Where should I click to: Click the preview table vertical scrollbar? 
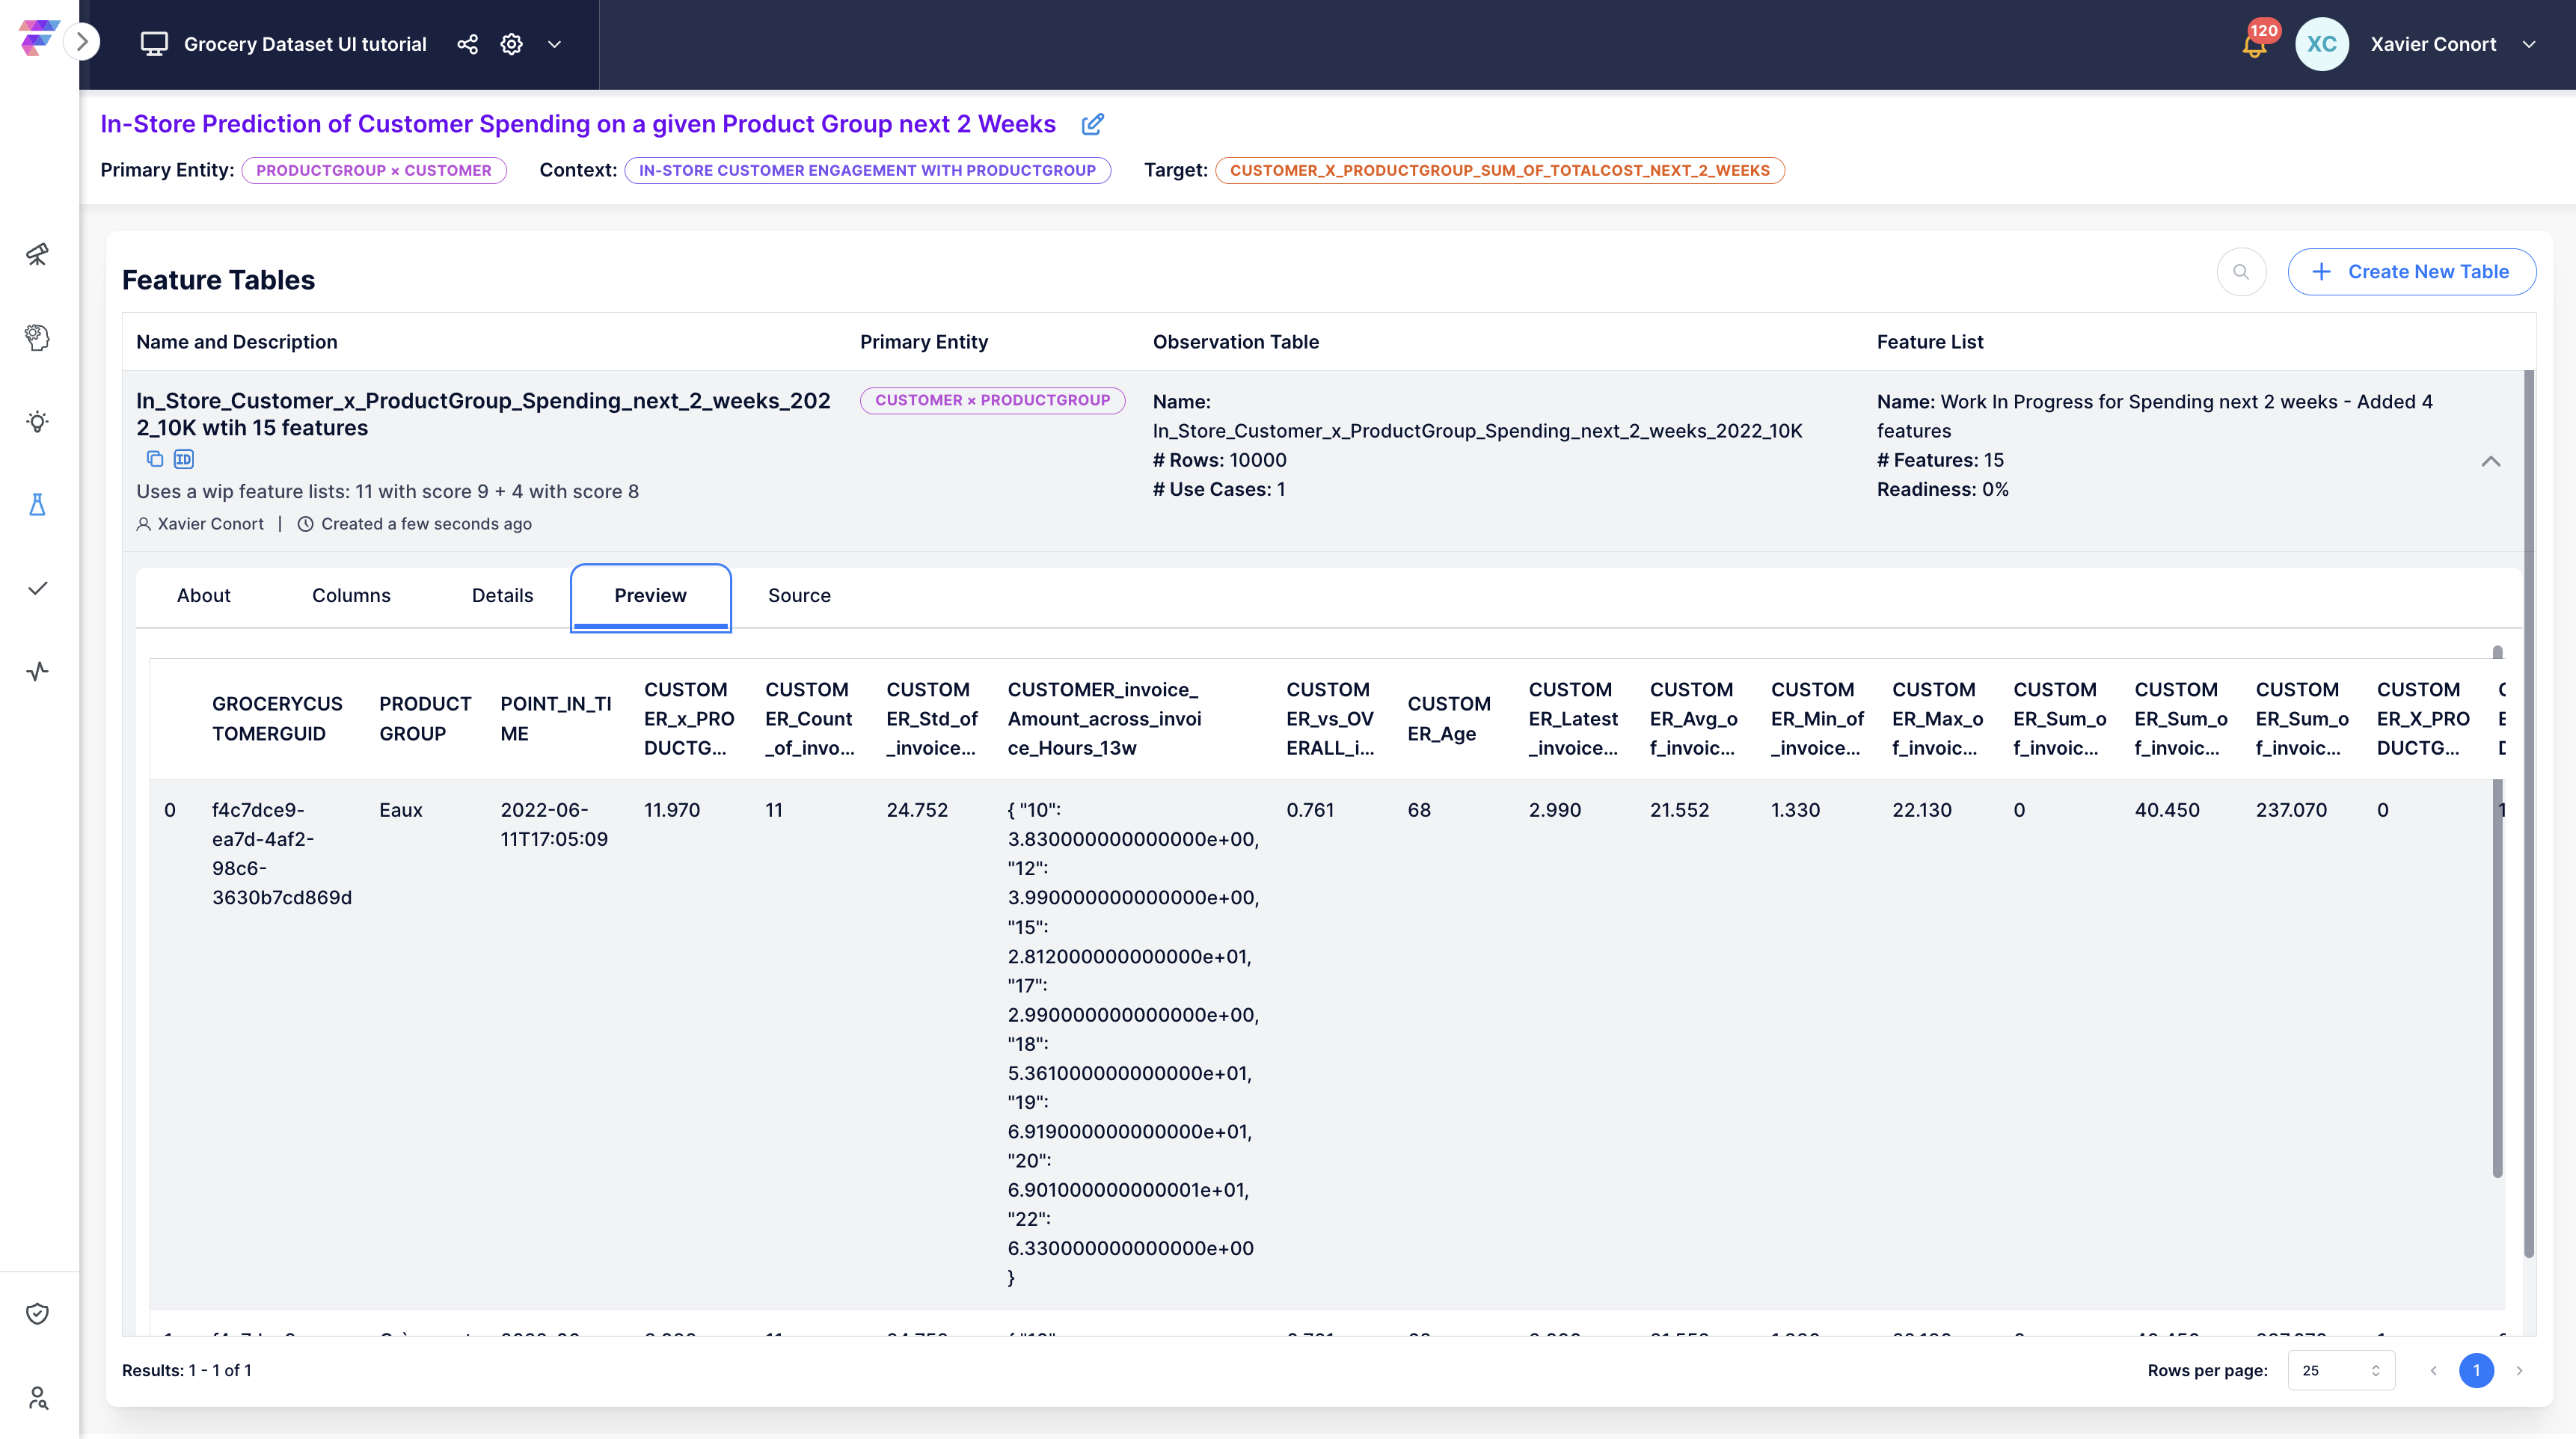tap(2497, 912)
